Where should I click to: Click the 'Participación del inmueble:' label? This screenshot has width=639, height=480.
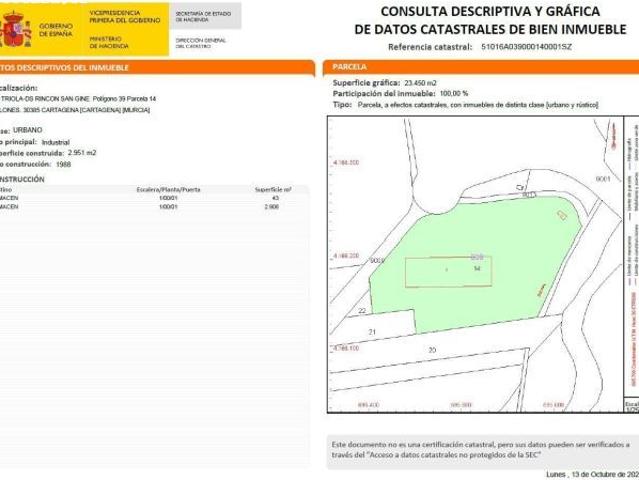[384, 94]
